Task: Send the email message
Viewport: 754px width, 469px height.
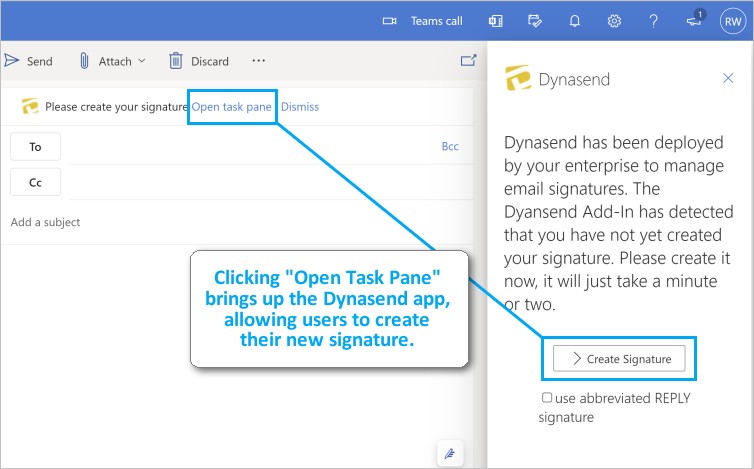Action: (x=28, y=61)
